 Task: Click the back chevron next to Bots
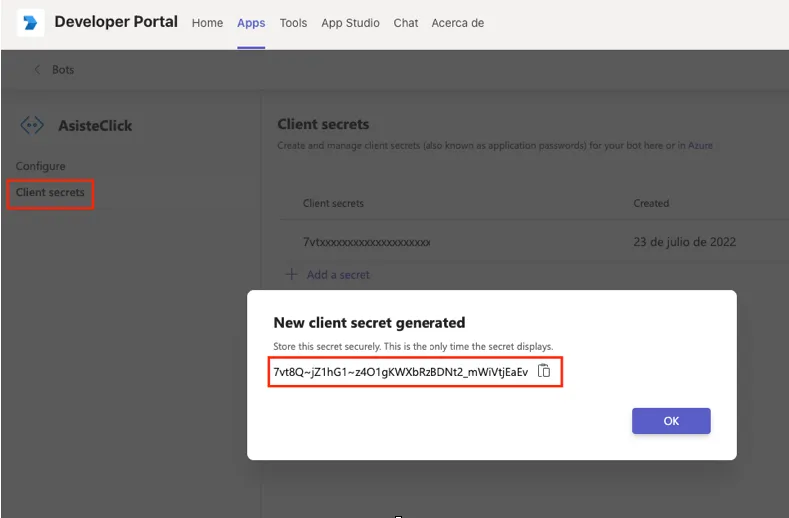(37, 69)
